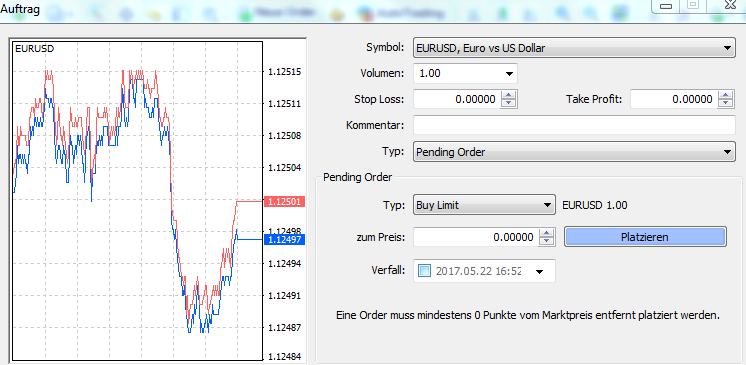The width and height of the screenshot is (746, 365).
Task: Decrease Stop Loss with down arrow
Action: tap(509, 104)
